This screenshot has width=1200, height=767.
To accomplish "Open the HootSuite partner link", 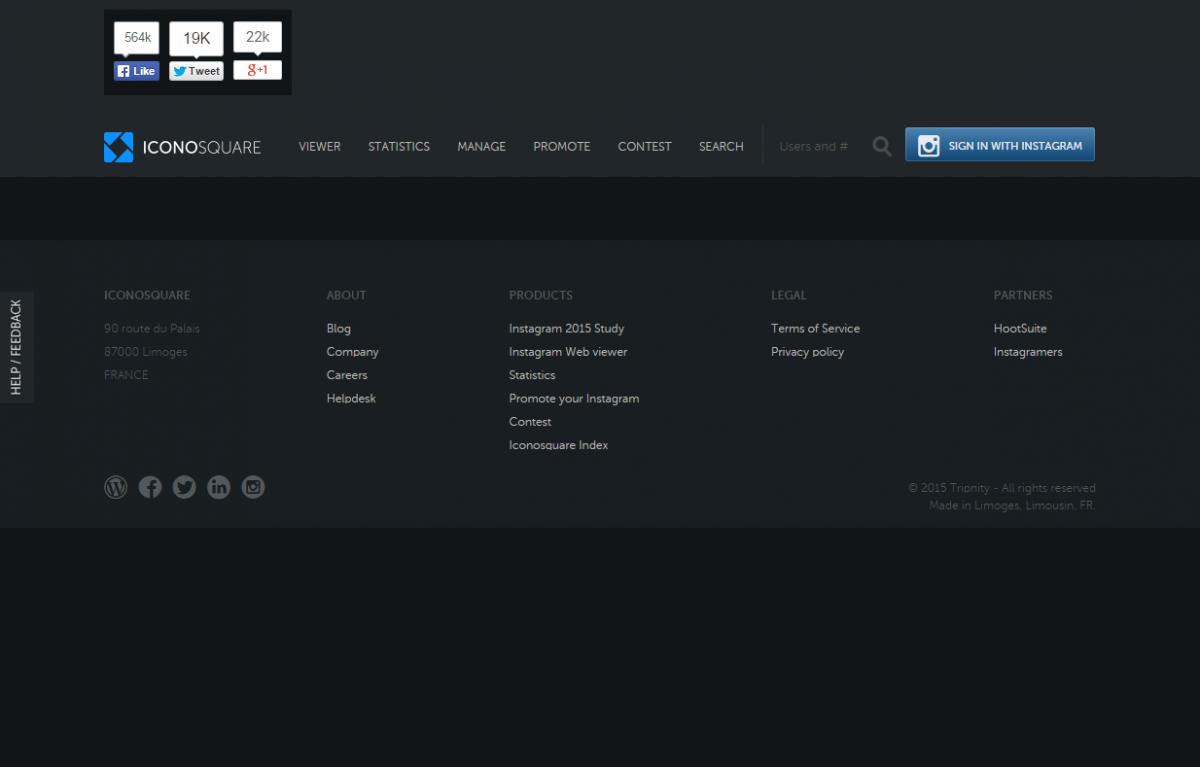I will (x=1020, y=328).
